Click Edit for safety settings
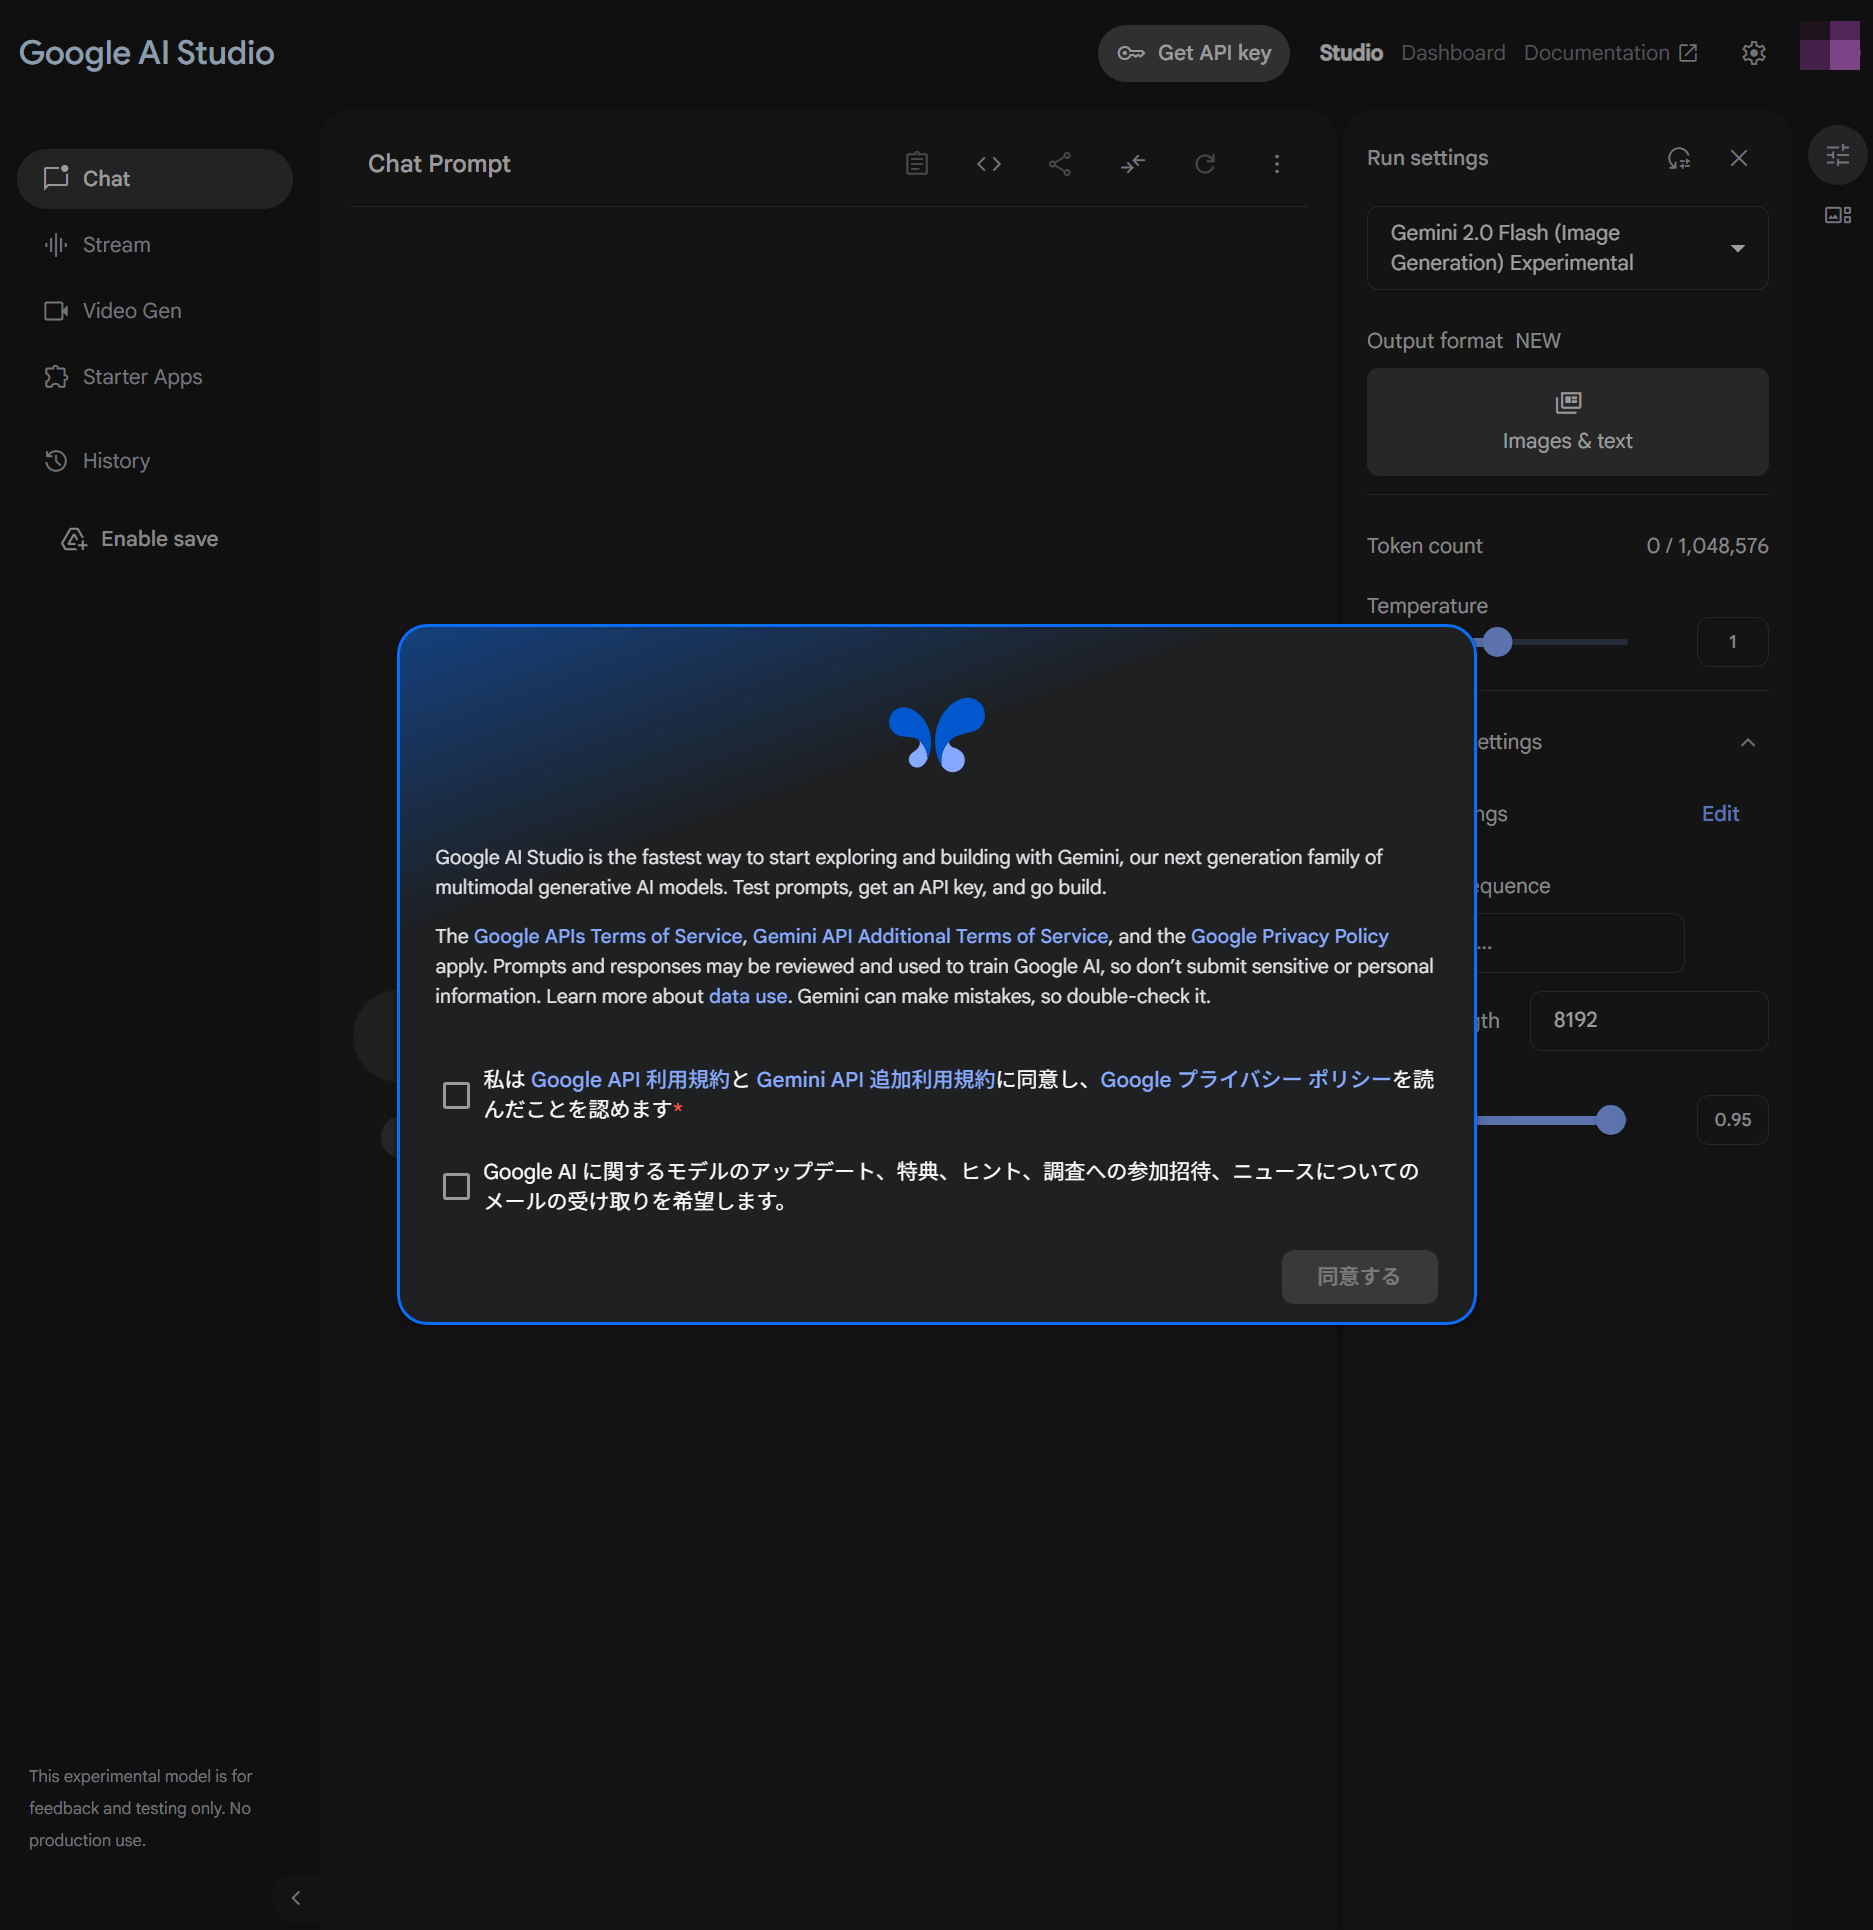The image size is (1873, 1930). (x=1720, y=814)
